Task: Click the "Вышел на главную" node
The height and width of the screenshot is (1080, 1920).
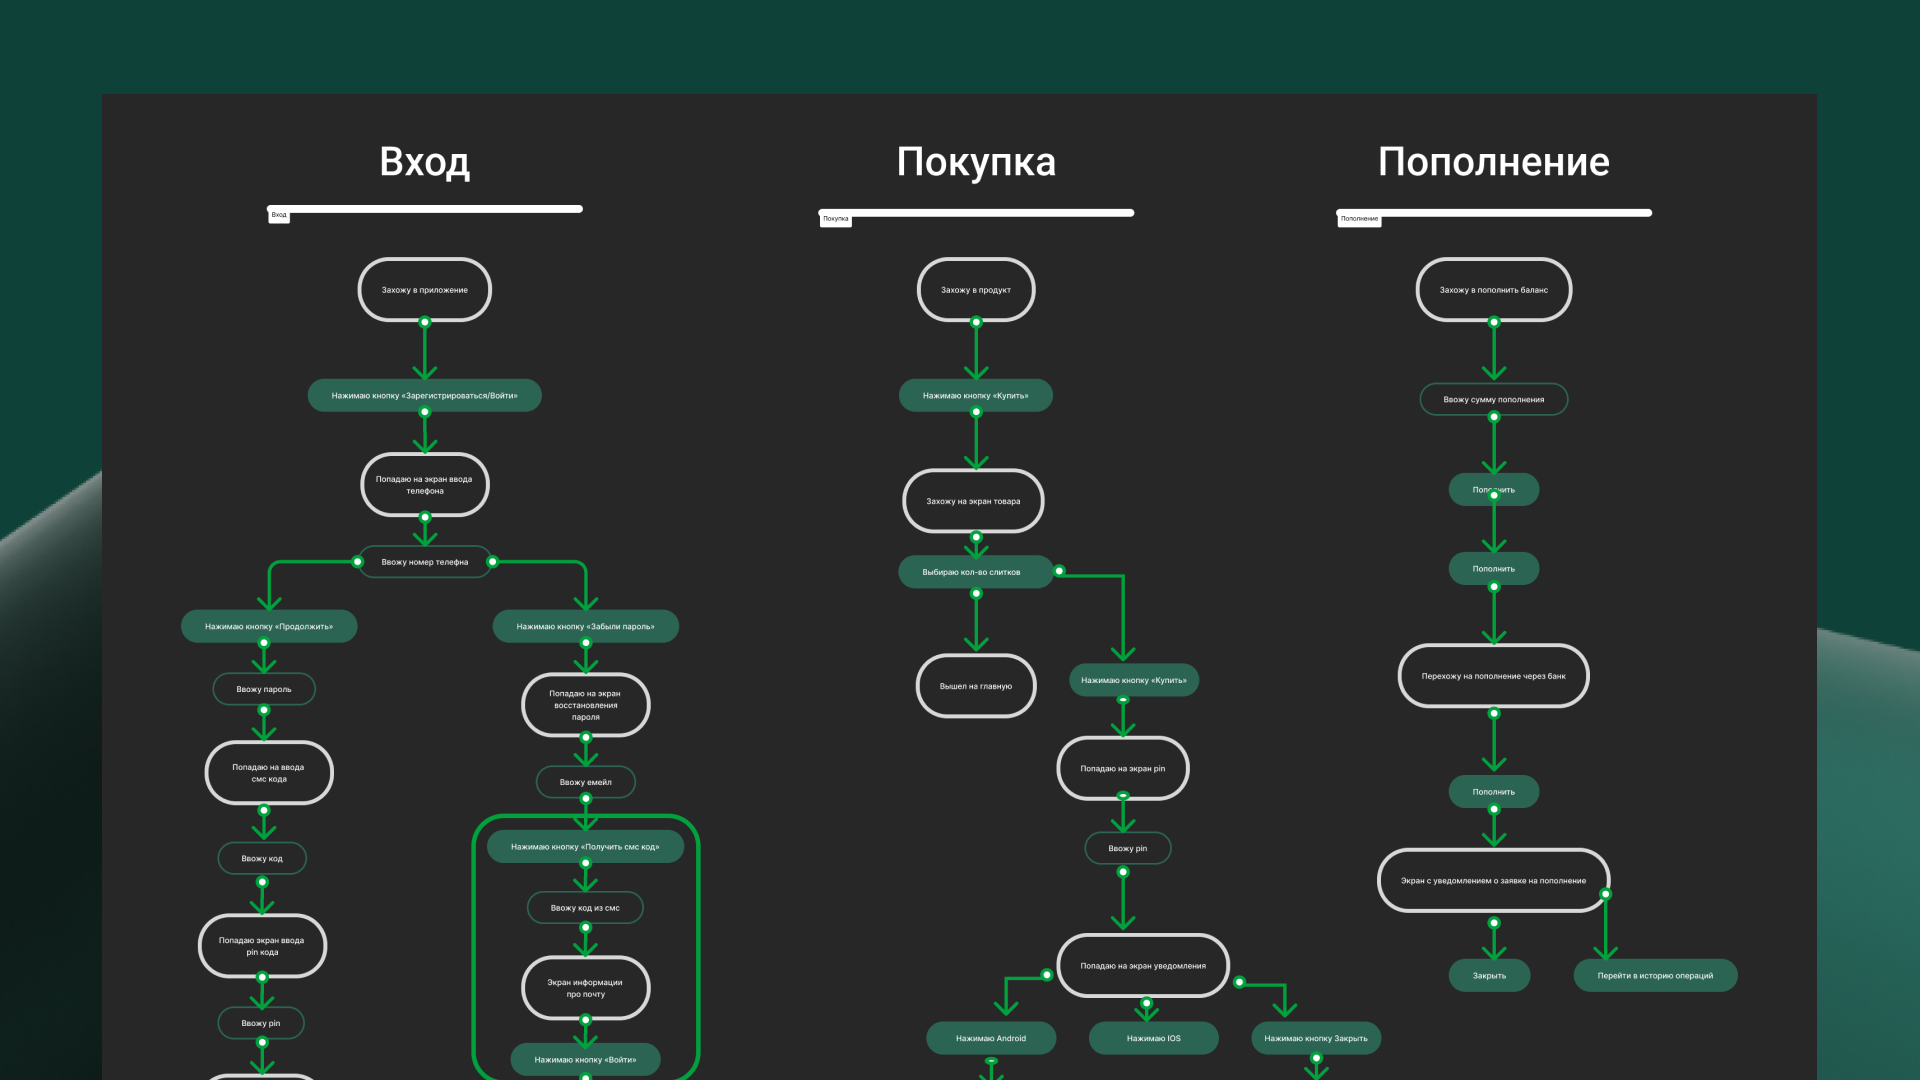Action: (976, 686)
